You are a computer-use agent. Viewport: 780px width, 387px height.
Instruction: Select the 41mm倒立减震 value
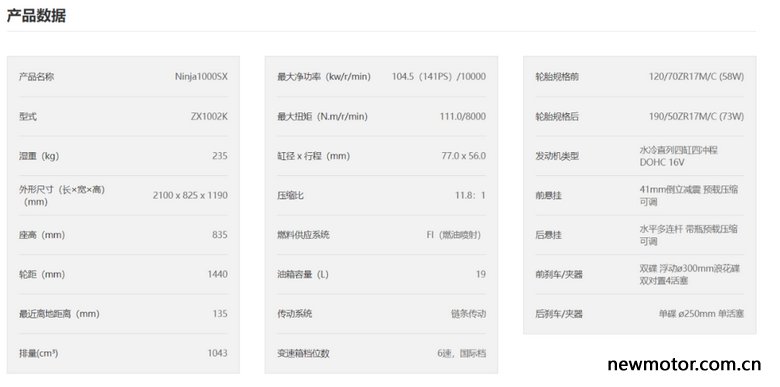[689, 195]
